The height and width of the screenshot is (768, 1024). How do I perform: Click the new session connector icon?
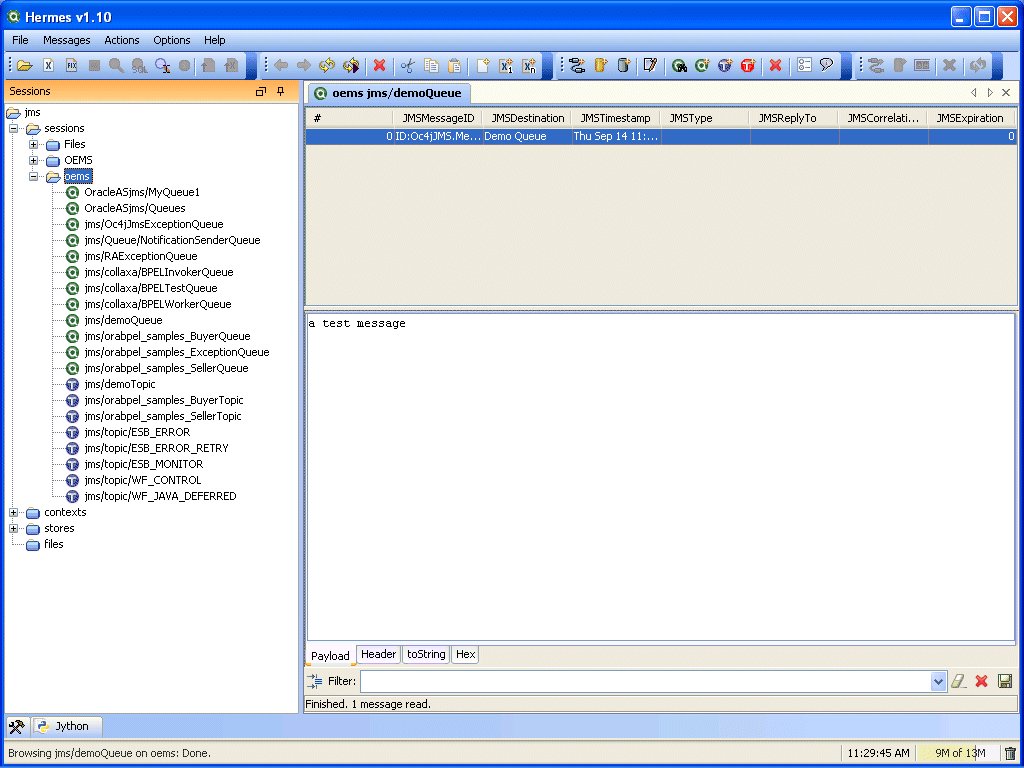[x=577, y=65]
